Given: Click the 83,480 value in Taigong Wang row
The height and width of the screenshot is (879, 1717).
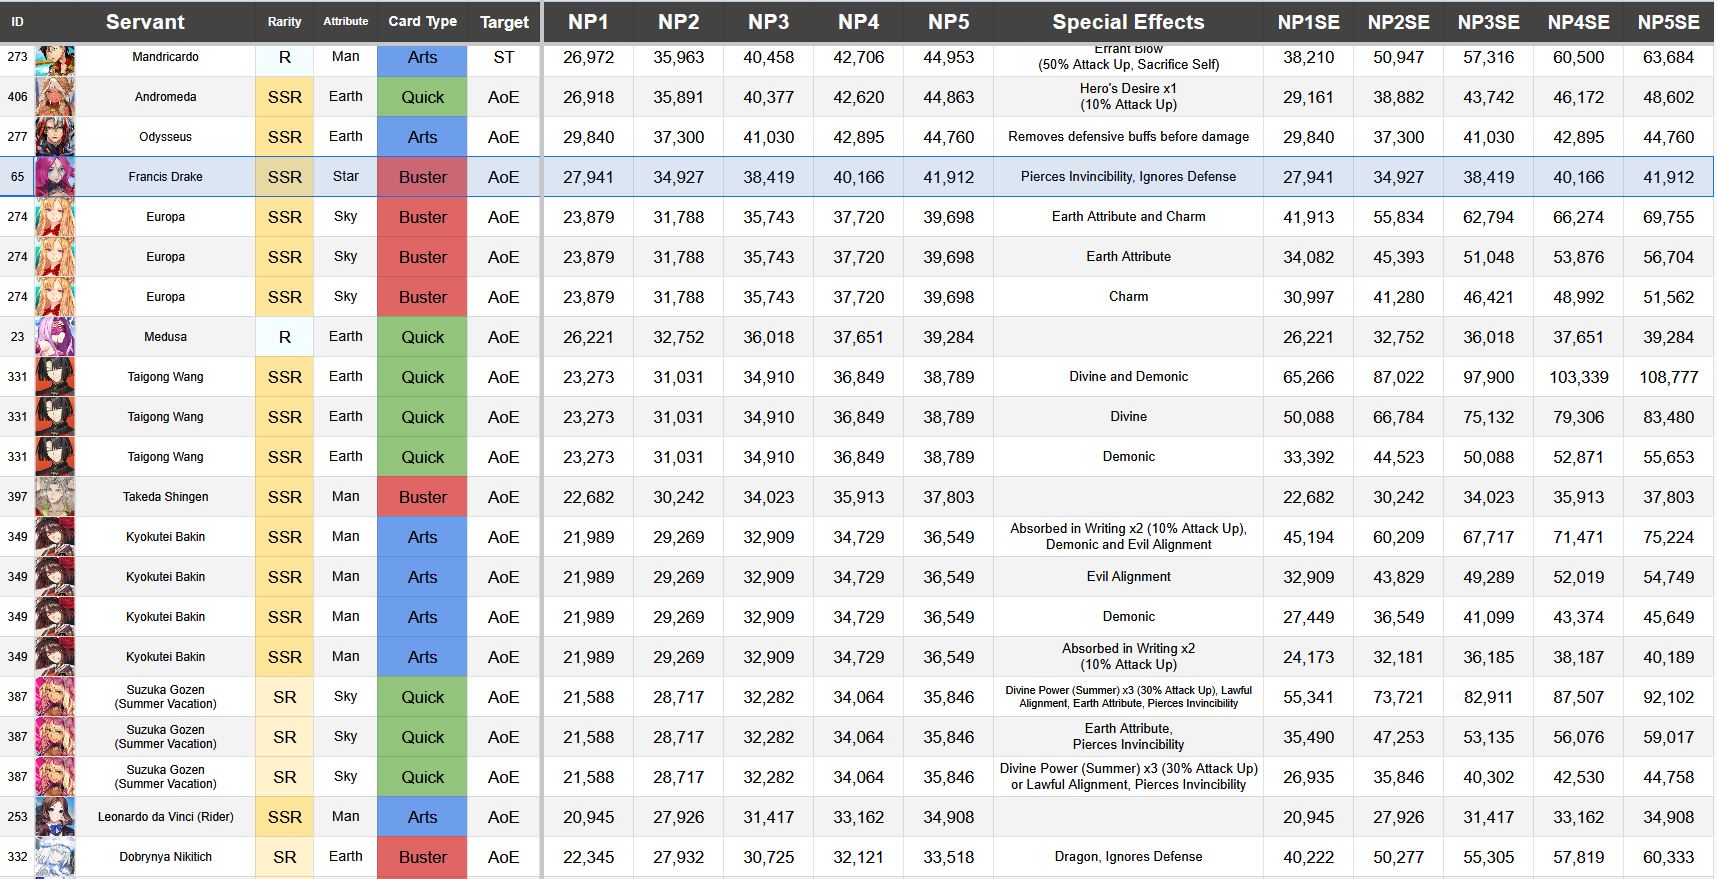Looking at the screenshot, I should [1668, 417].
